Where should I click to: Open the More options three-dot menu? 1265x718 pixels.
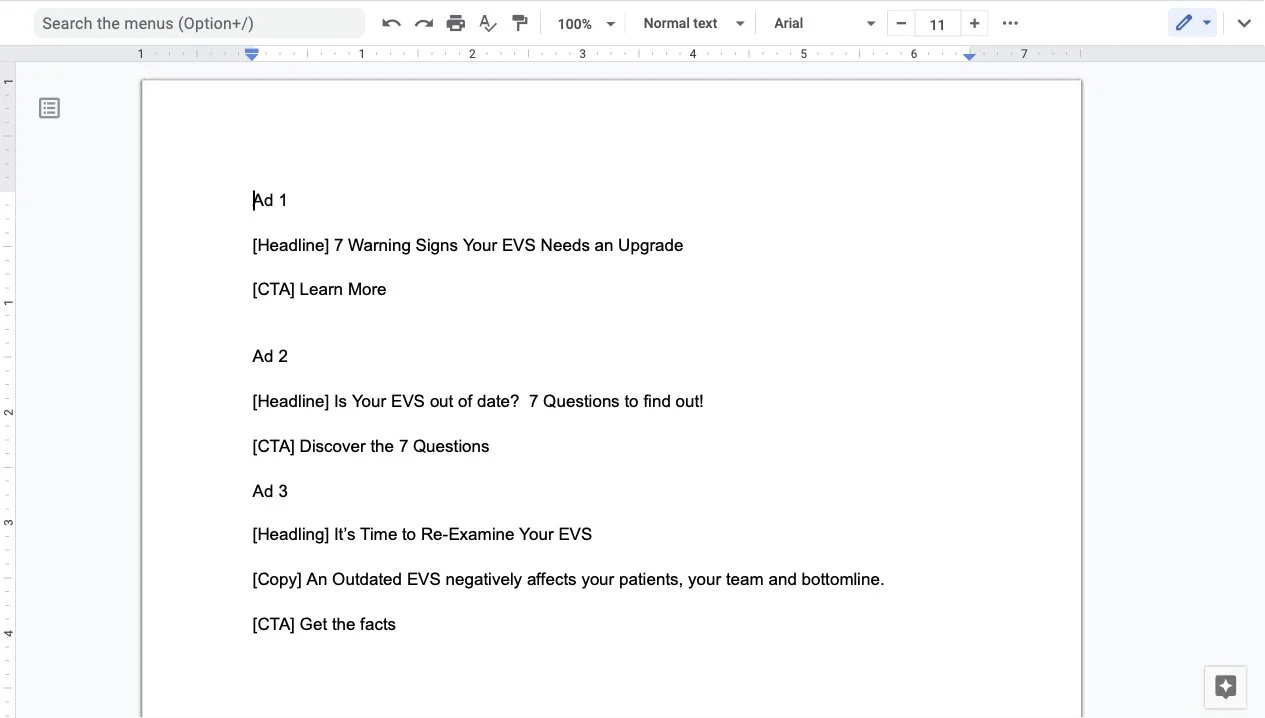coord(1010,23)
